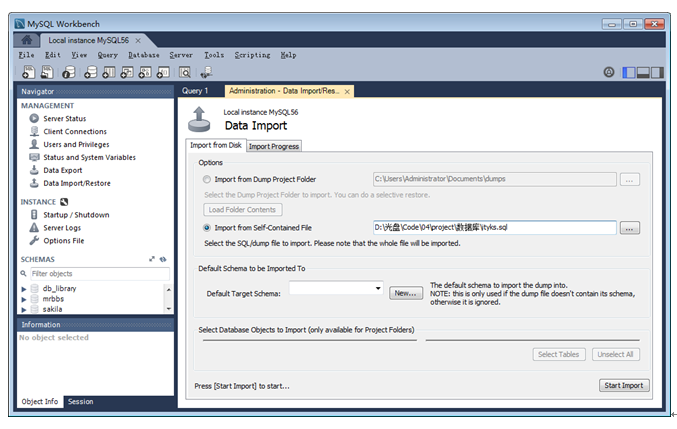Screen dimensions: 677x429
Task: Open the Query menu
Action: [x=108, y=55]
